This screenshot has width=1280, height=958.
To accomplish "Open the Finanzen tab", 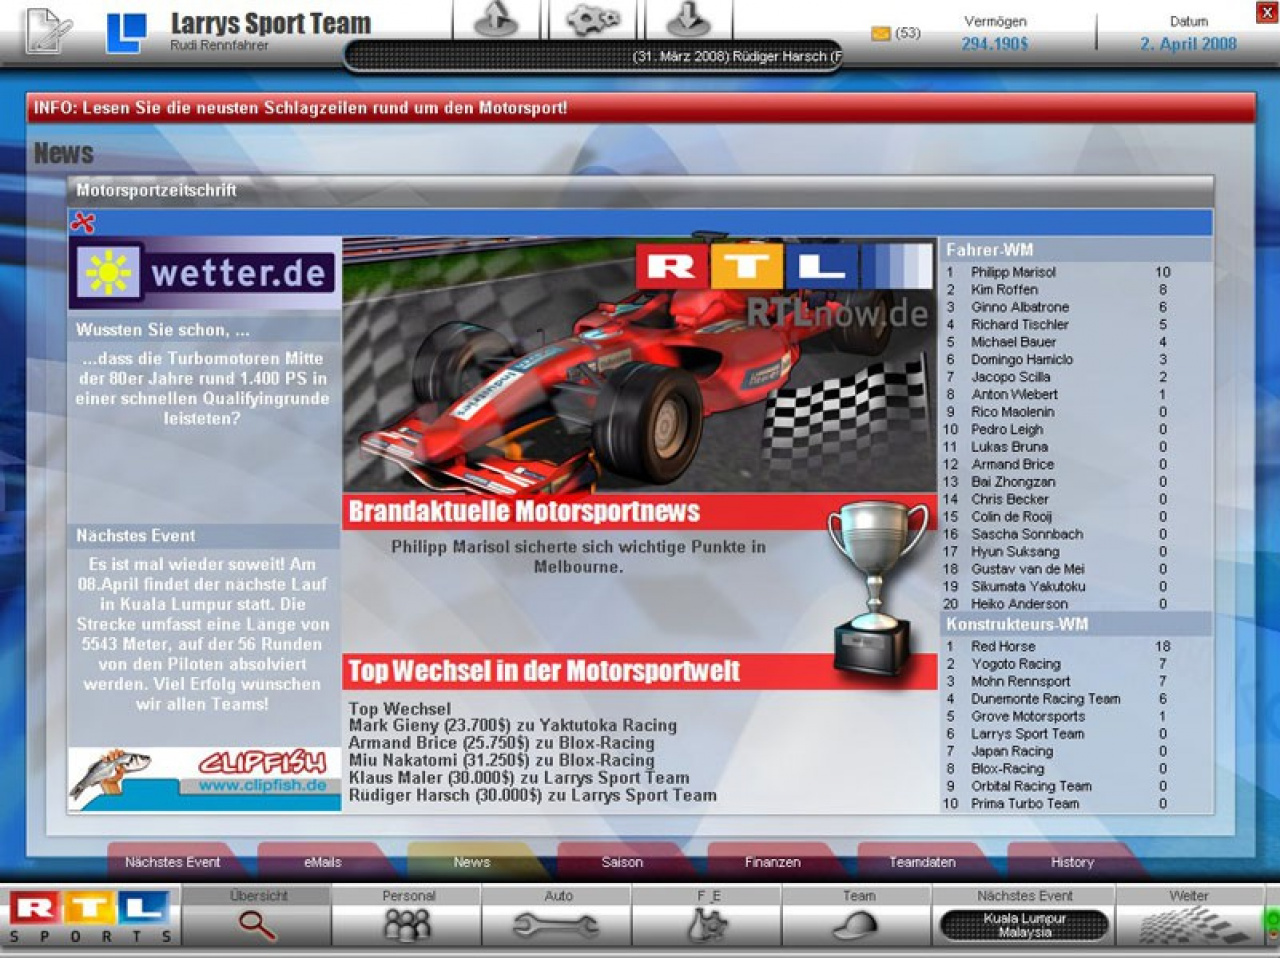I will click(x=772, y=862).
